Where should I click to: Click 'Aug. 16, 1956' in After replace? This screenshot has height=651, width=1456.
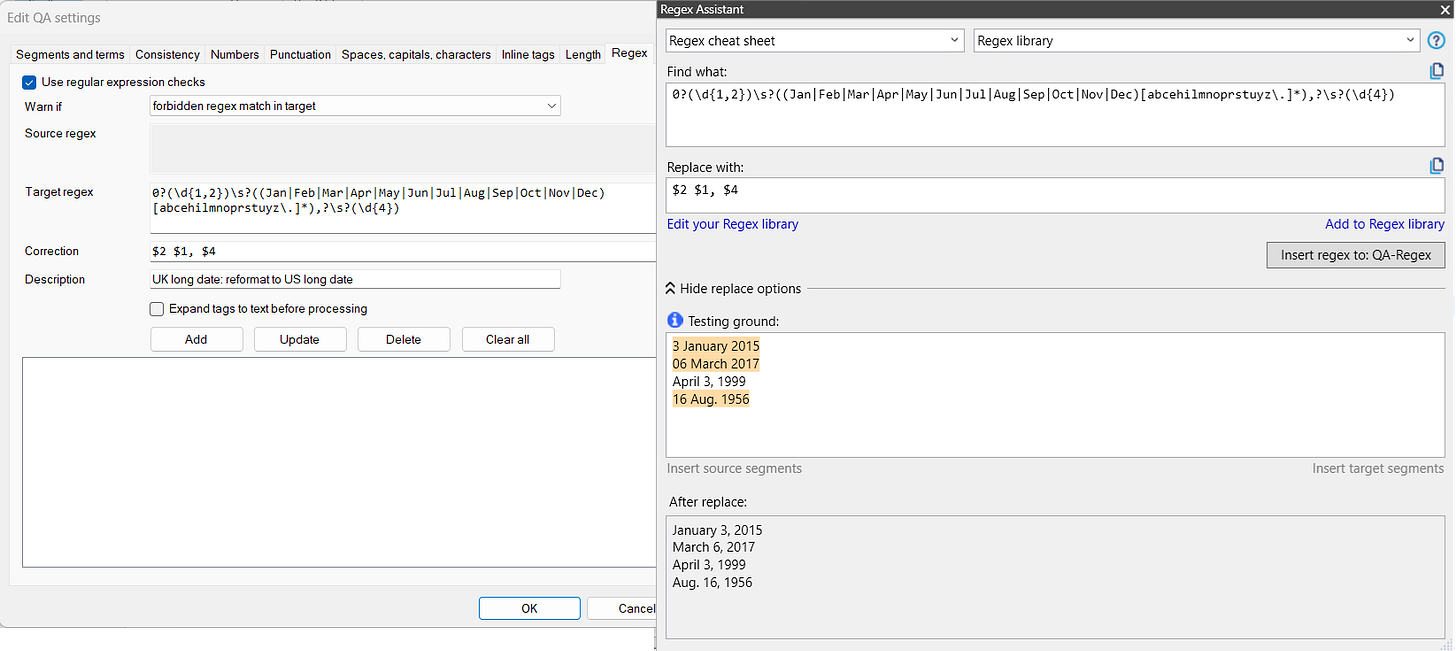pos(712,582)
